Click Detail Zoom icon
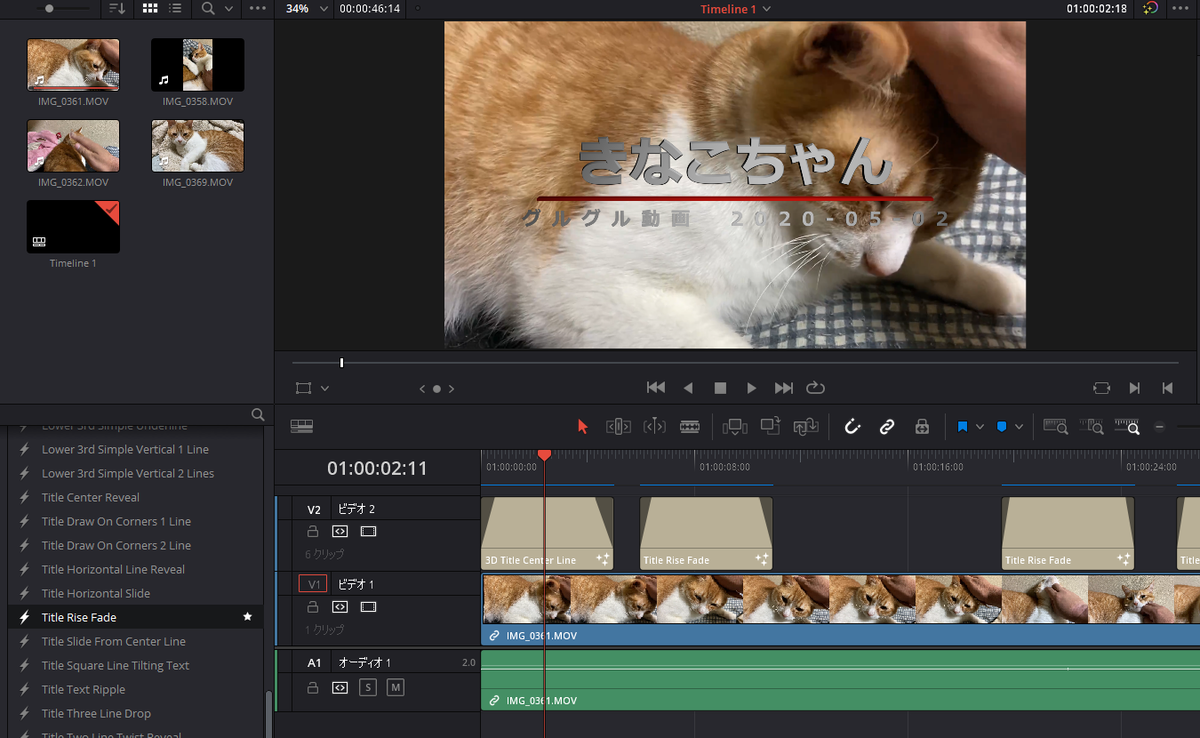 point(1091,427)
